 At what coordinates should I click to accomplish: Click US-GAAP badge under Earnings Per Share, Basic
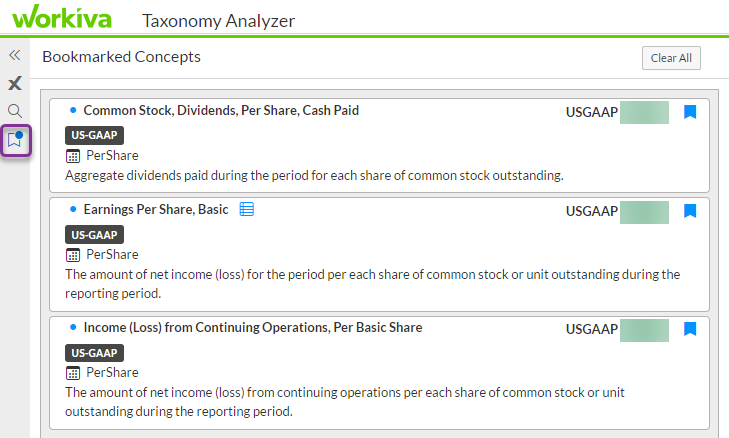94,235
